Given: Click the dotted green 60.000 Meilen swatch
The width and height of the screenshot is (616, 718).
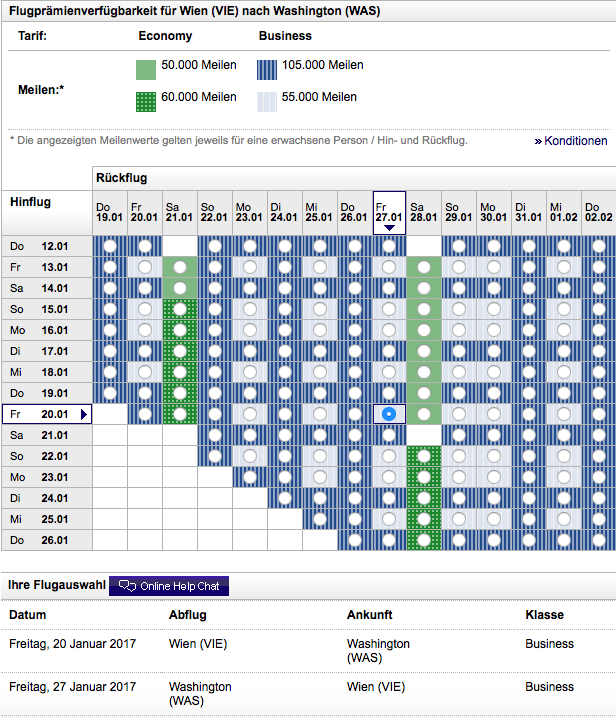Looking at the screenshot, I should click(146, 100).
